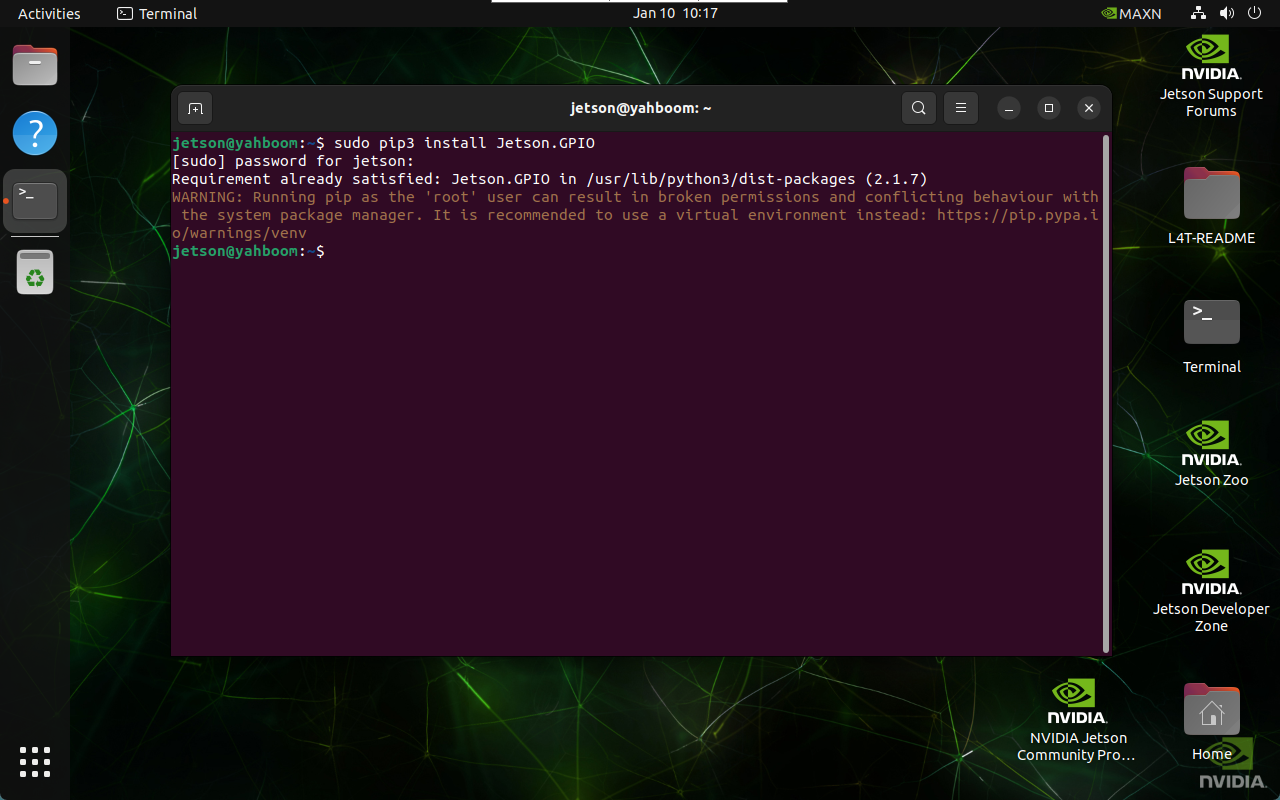The width and height of the screenshot is (1280, 800).
Task: Click the Terminal icon in the dock
Action: (x=35, y=201)
